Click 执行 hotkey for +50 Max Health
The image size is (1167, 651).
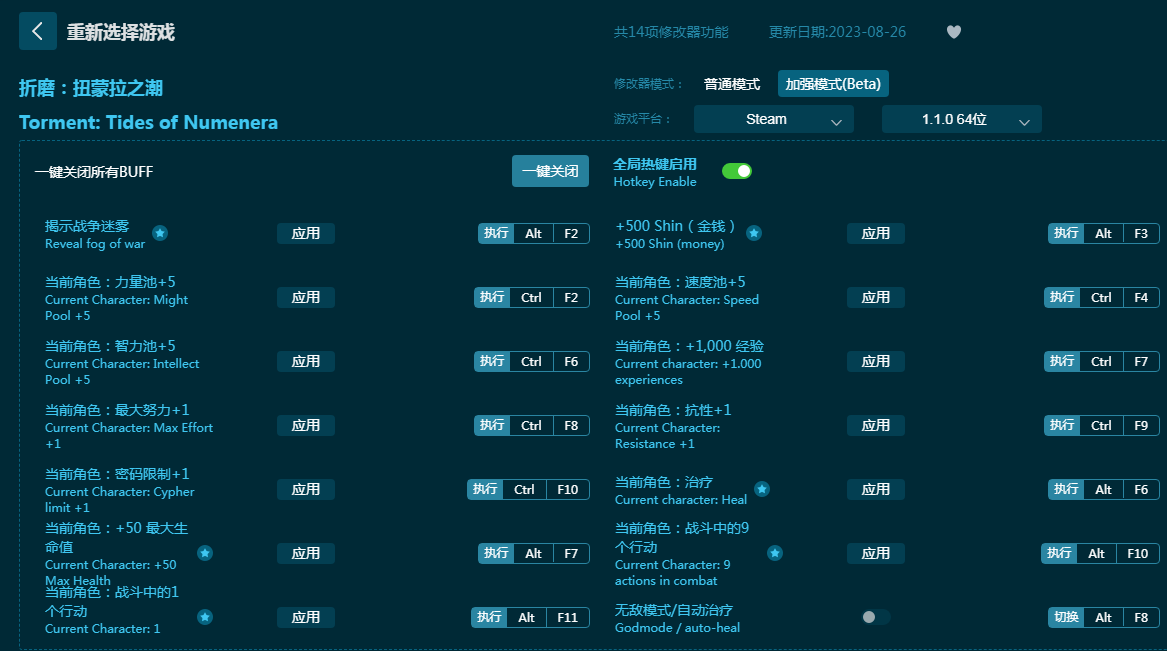click(496, 554)
